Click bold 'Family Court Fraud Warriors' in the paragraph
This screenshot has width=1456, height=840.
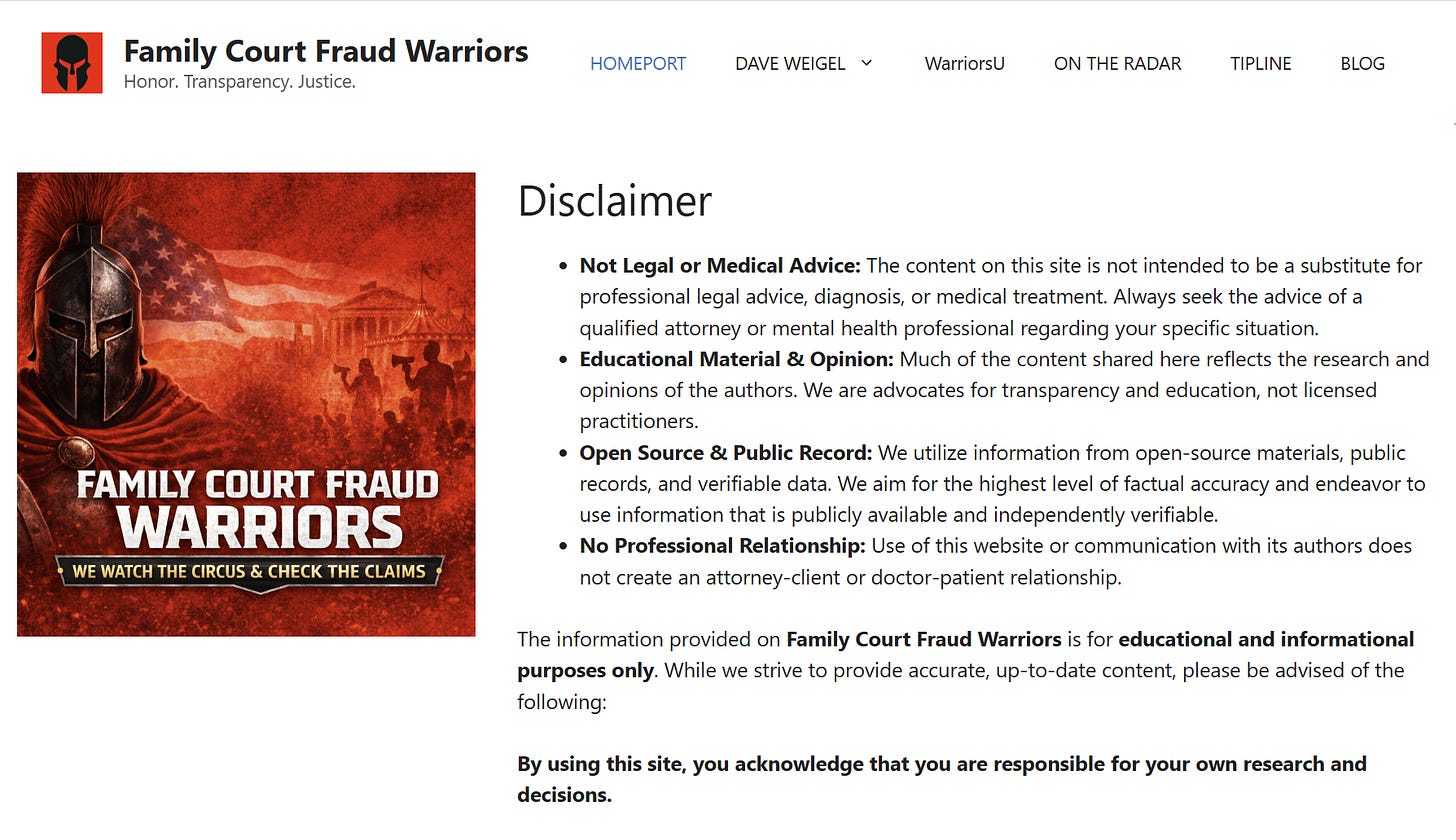point(924,639)
